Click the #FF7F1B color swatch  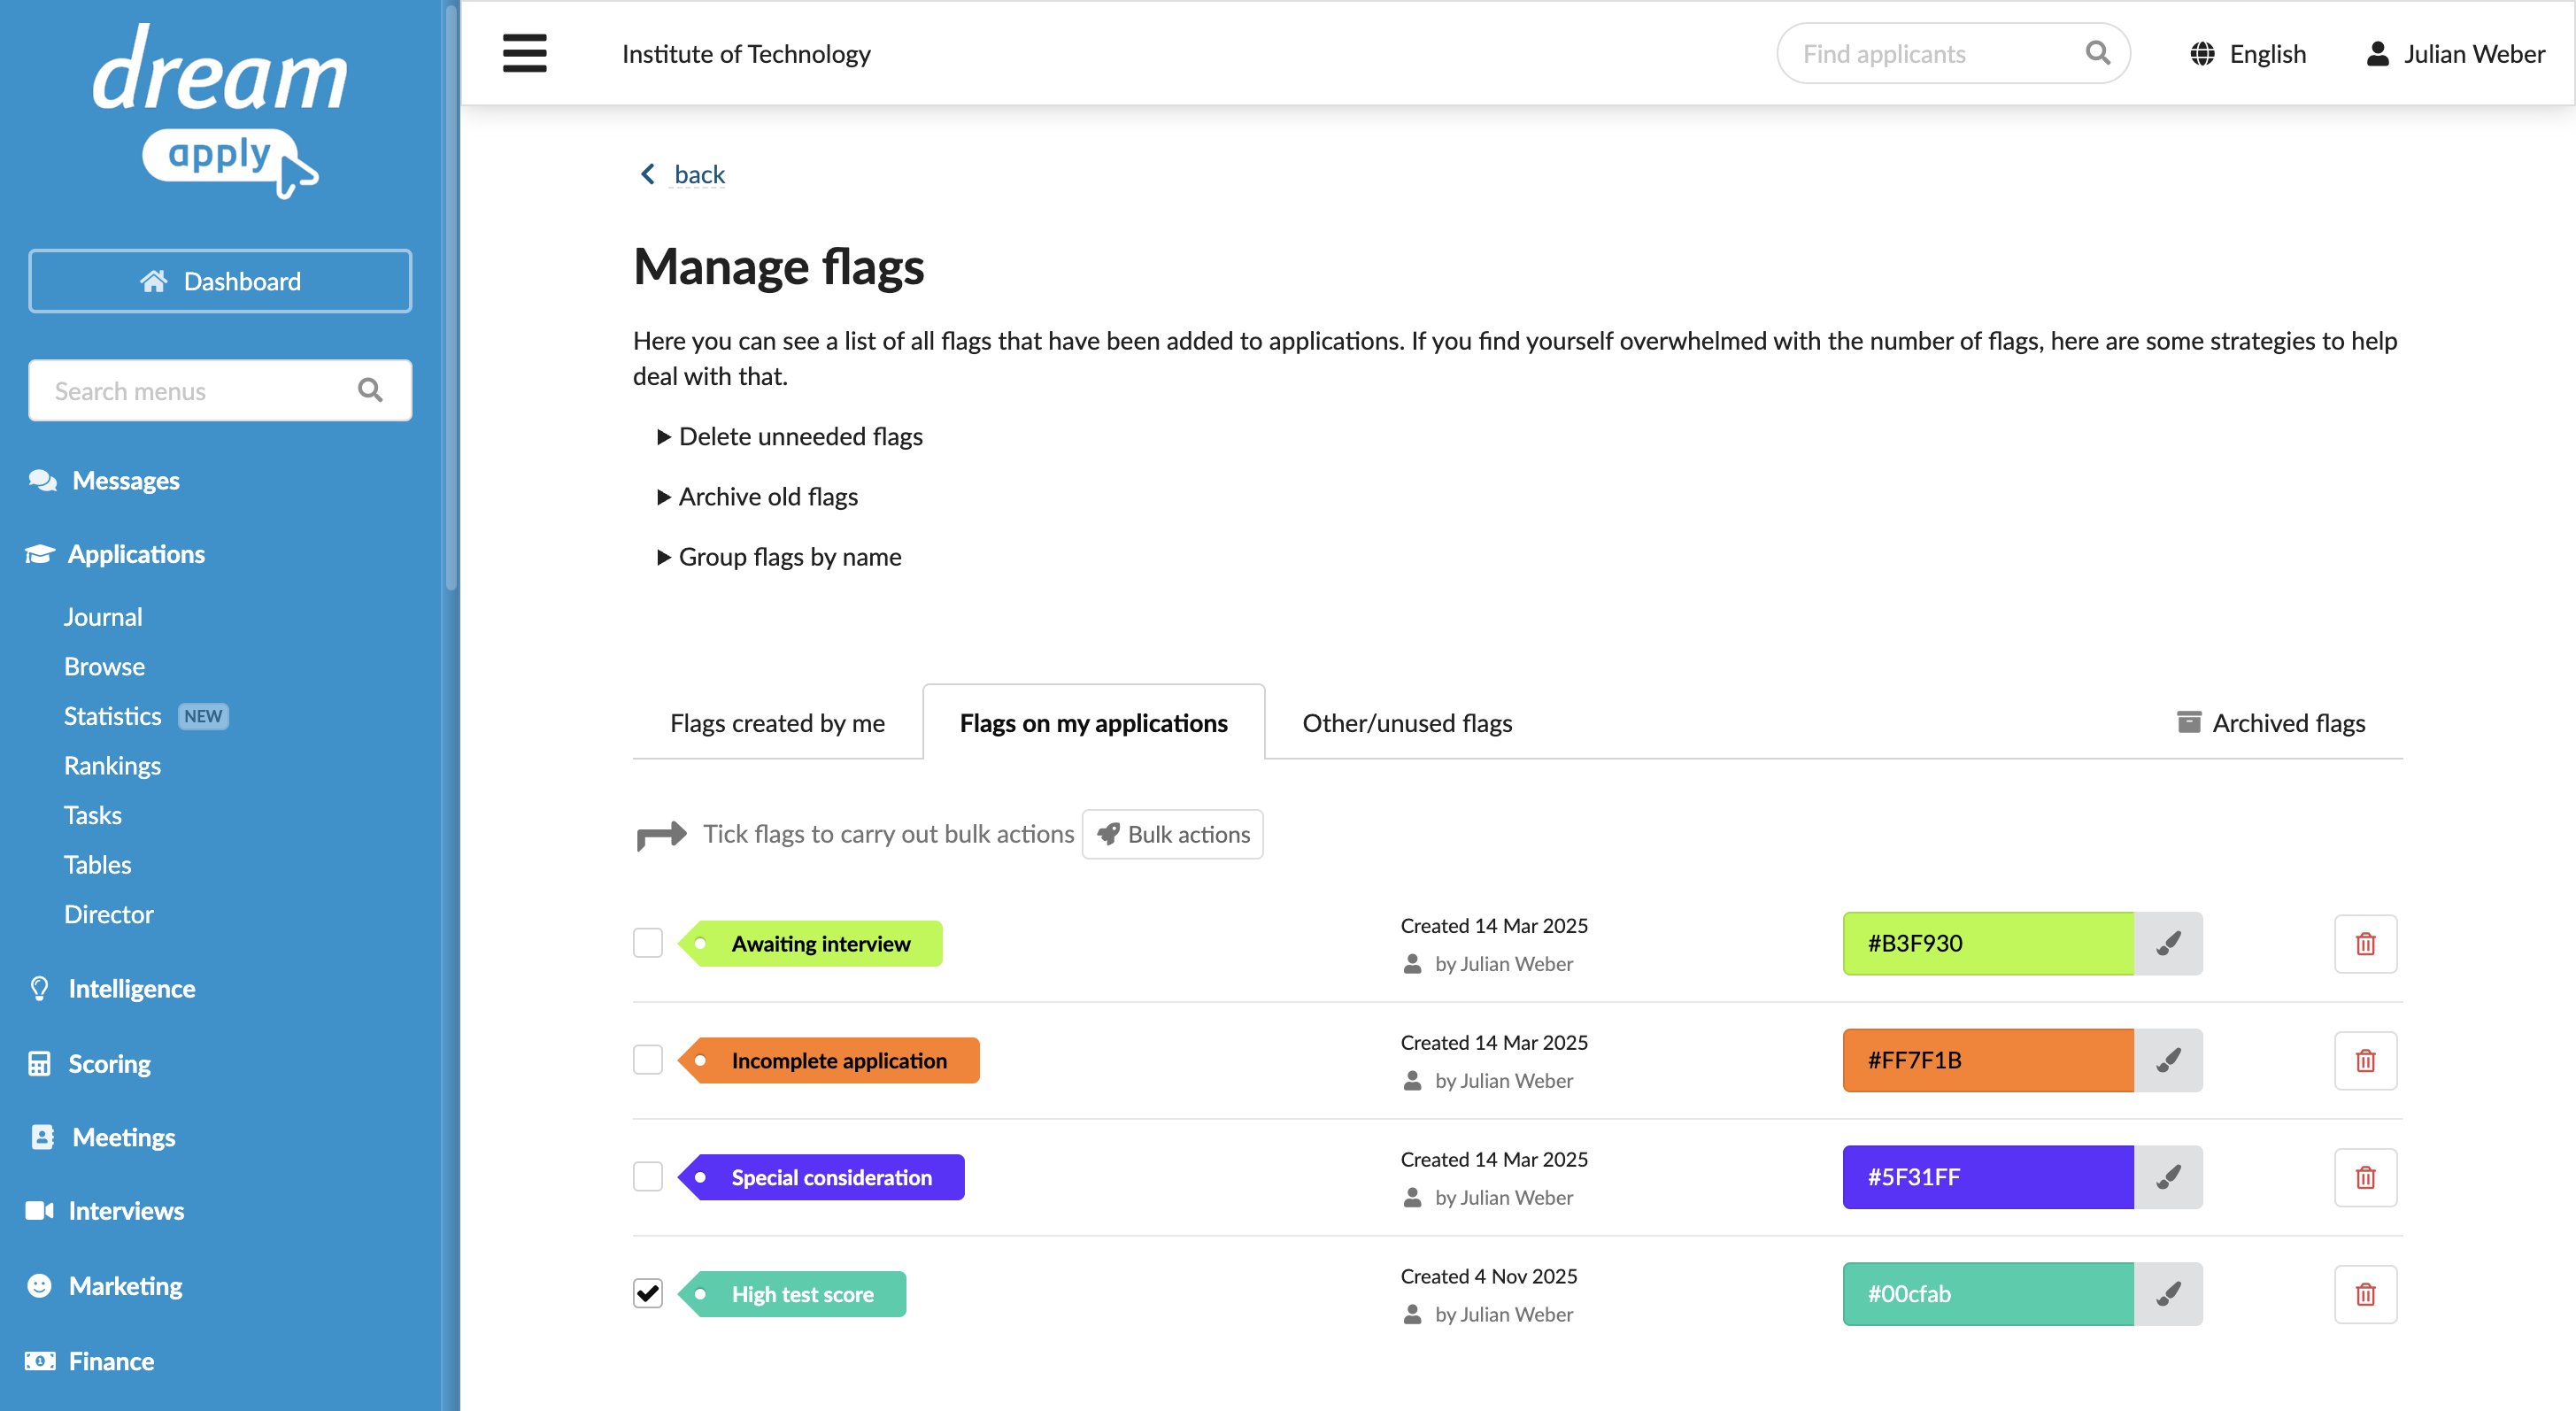coord(1988,1060)
